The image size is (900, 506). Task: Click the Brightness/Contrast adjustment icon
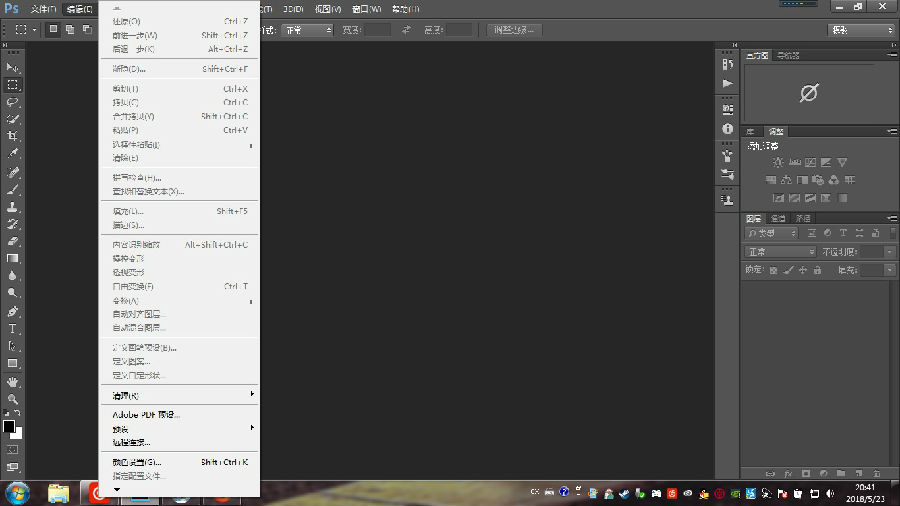tap(777, 162)
